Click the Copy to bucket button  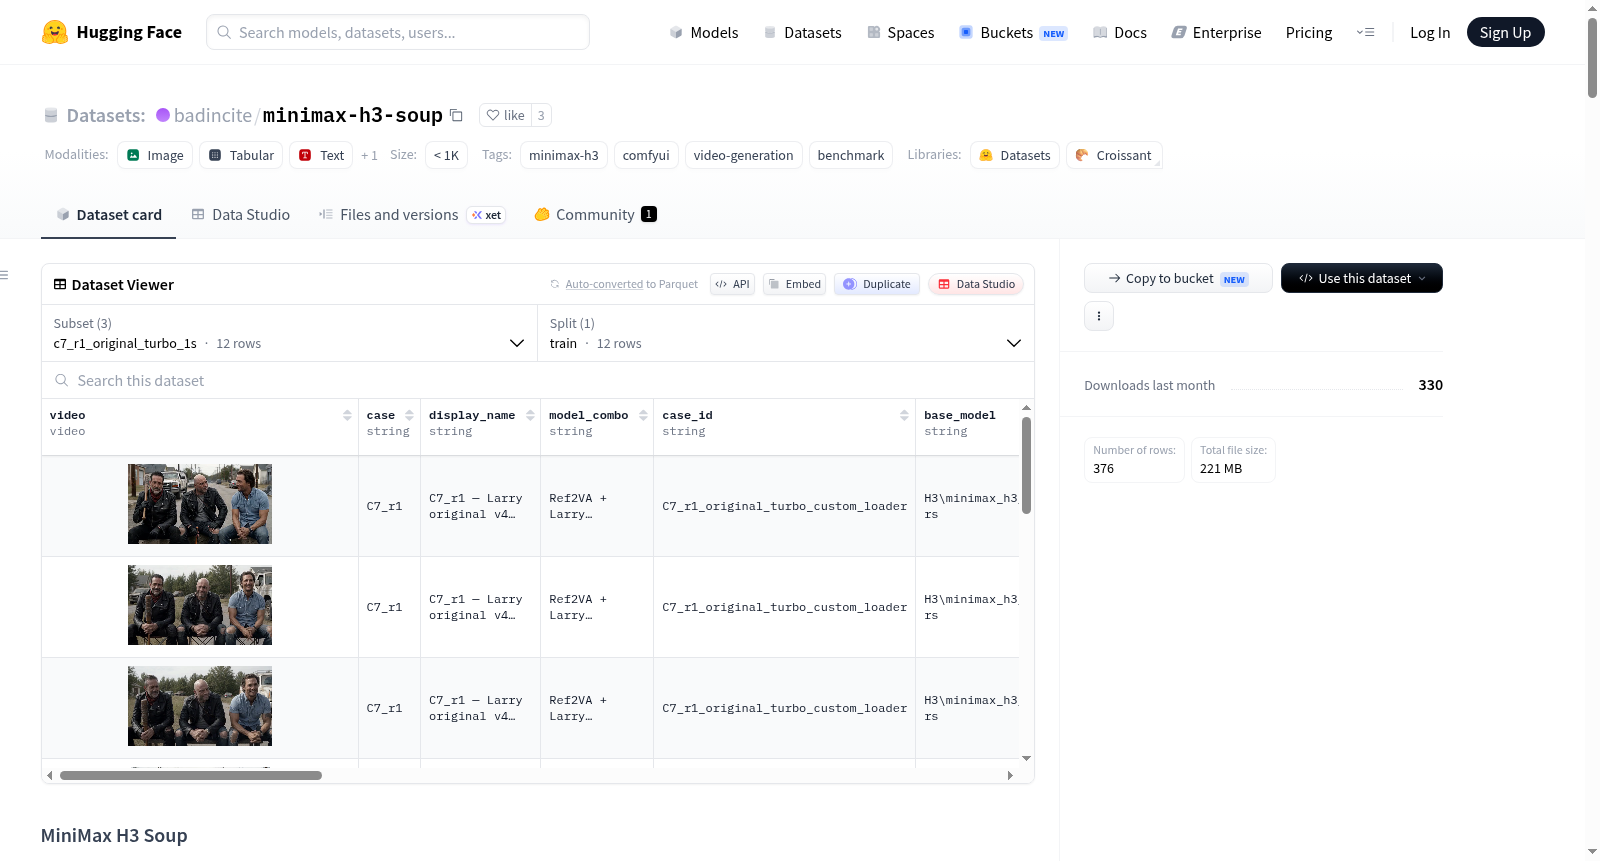1178,278
